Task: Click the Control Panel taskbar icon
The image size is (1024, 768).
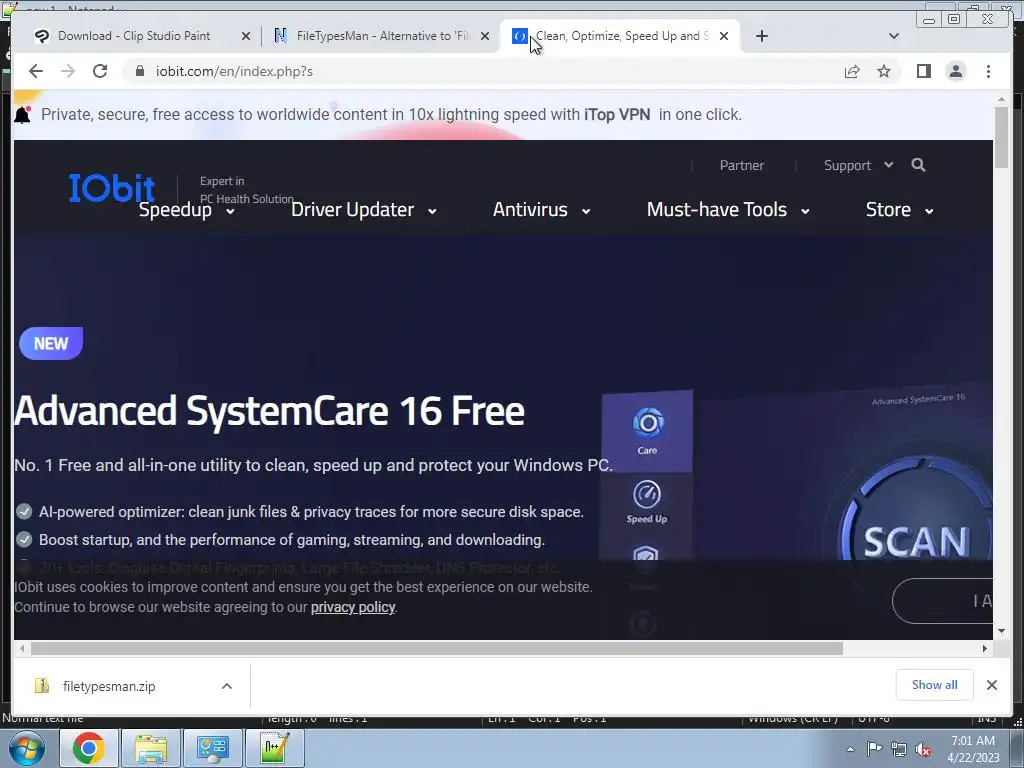Action: [213, 748]
